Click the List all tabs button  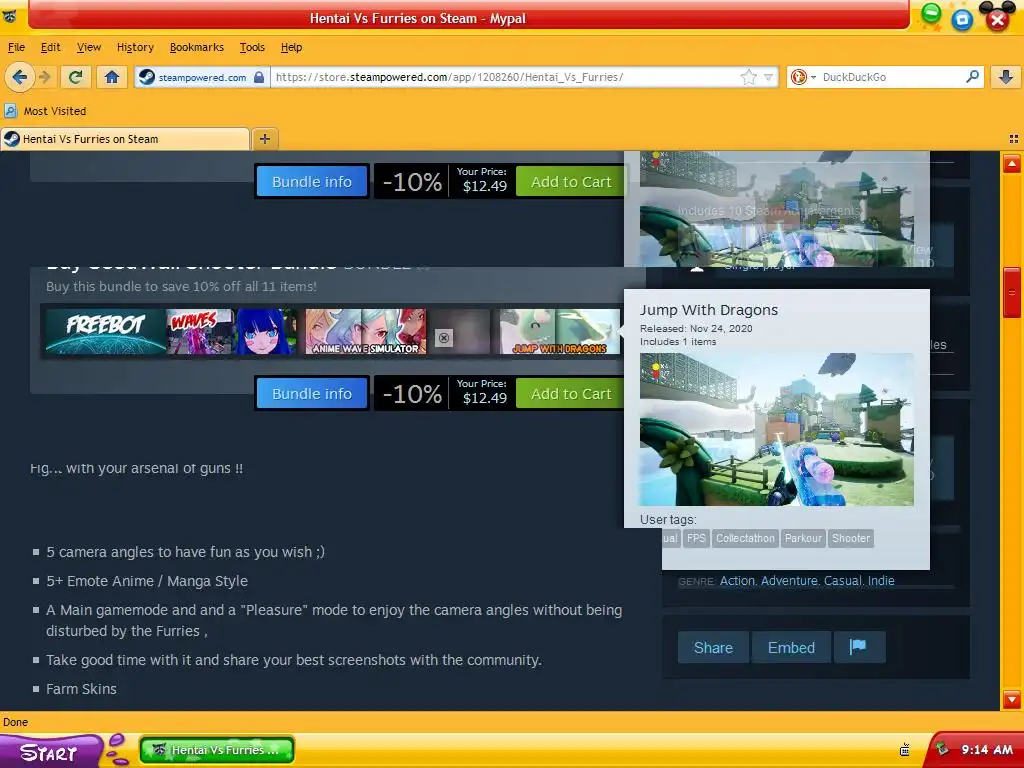[x=1014, y=138]
